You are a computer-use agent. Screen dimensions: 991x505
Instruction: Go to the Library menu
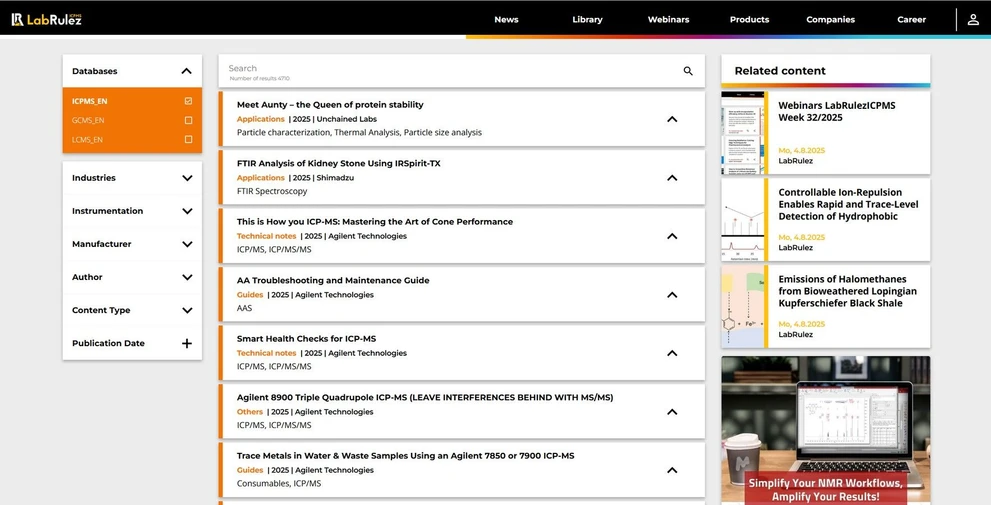coord(587,19)
